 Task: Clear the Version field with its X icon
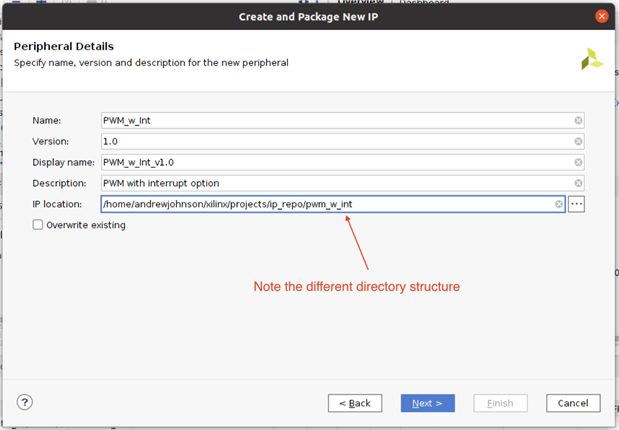[578, 141]
